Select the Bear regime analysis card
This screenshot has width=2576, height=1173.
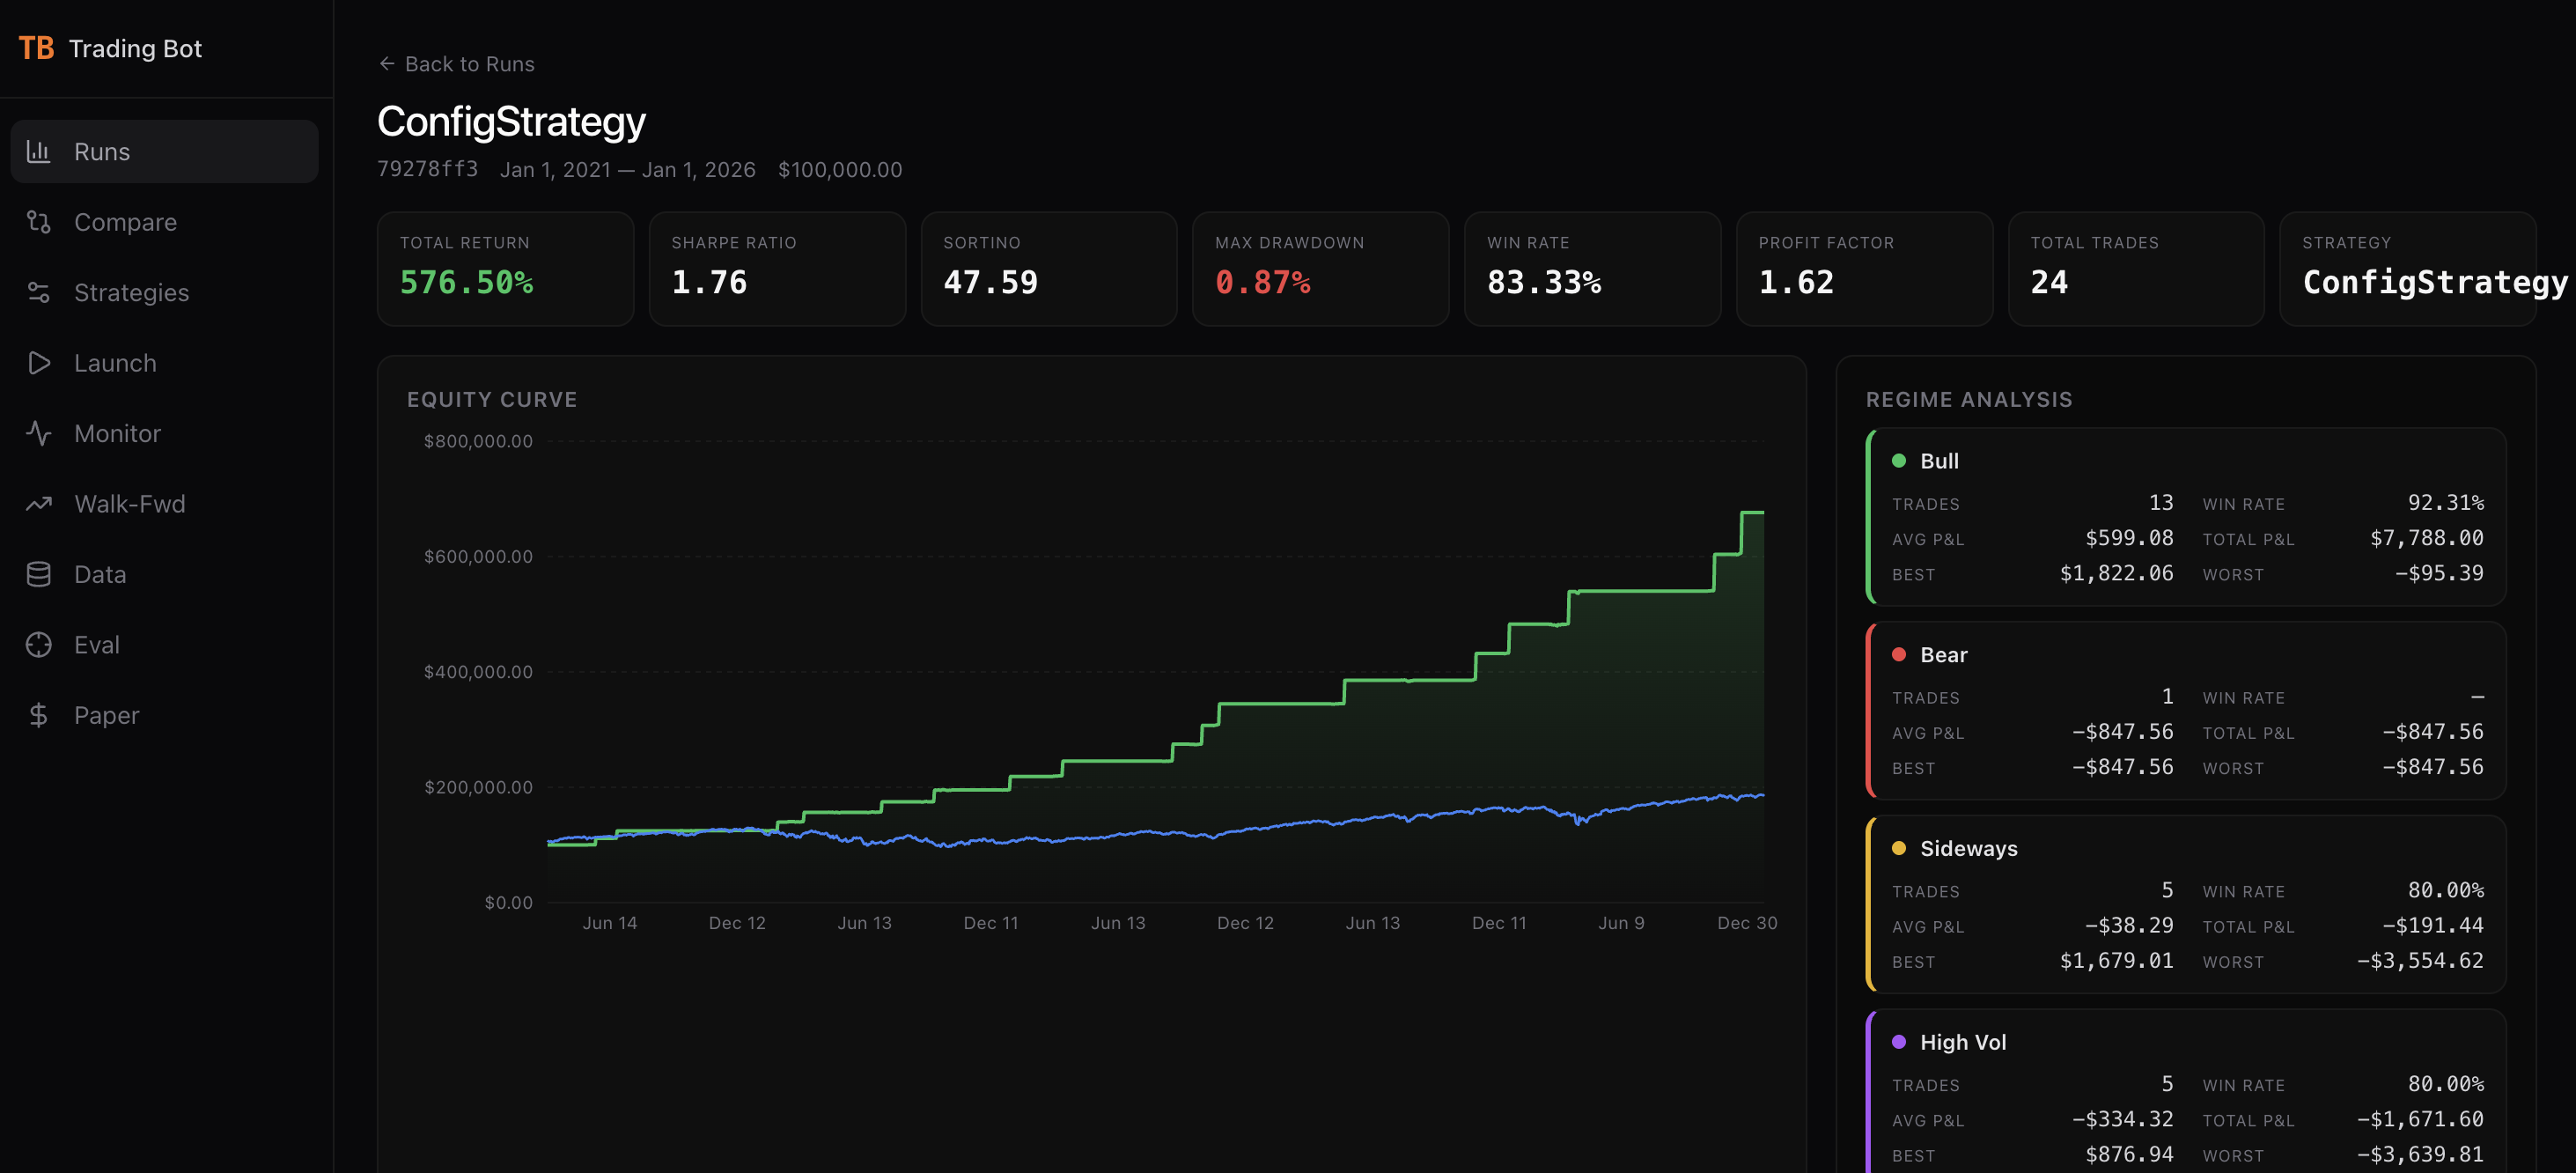tap(2185, 710)
